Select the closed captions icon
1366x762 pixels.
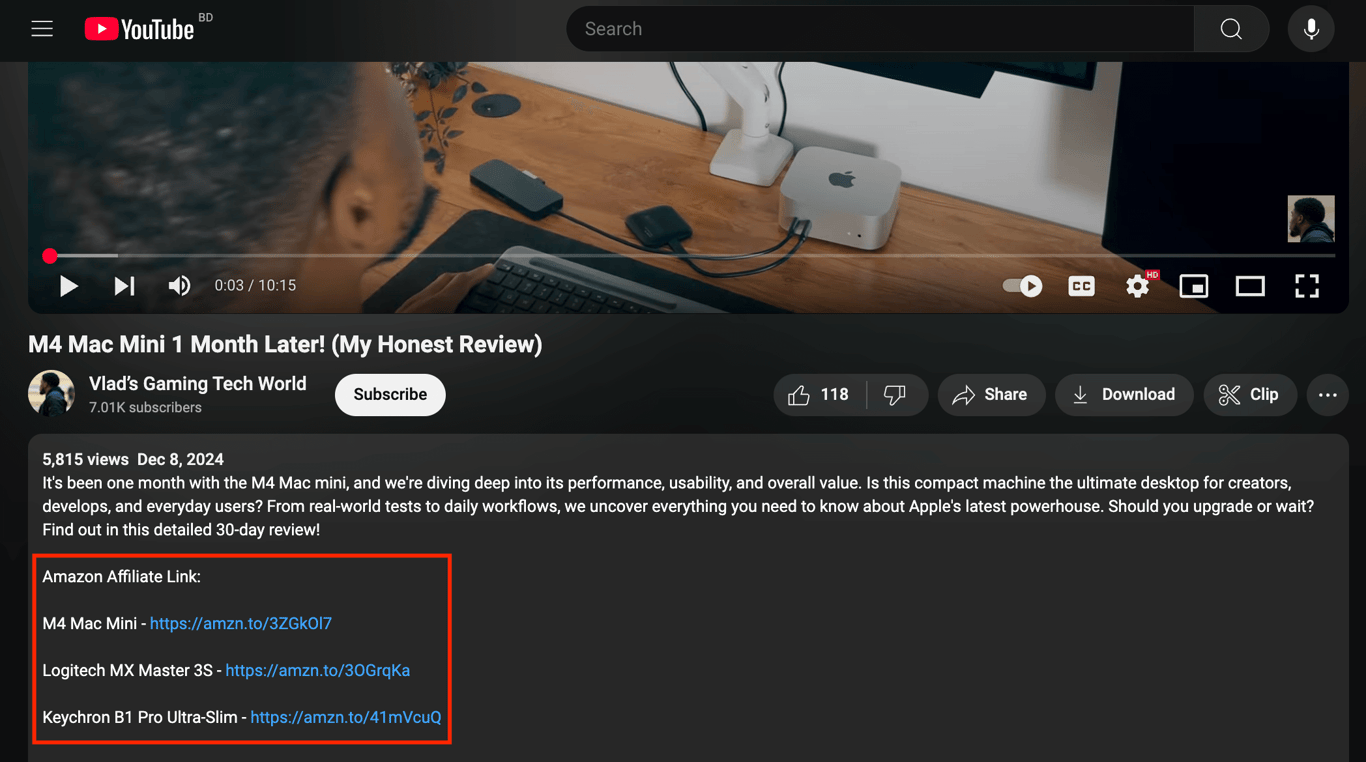tap(1081, 286)
